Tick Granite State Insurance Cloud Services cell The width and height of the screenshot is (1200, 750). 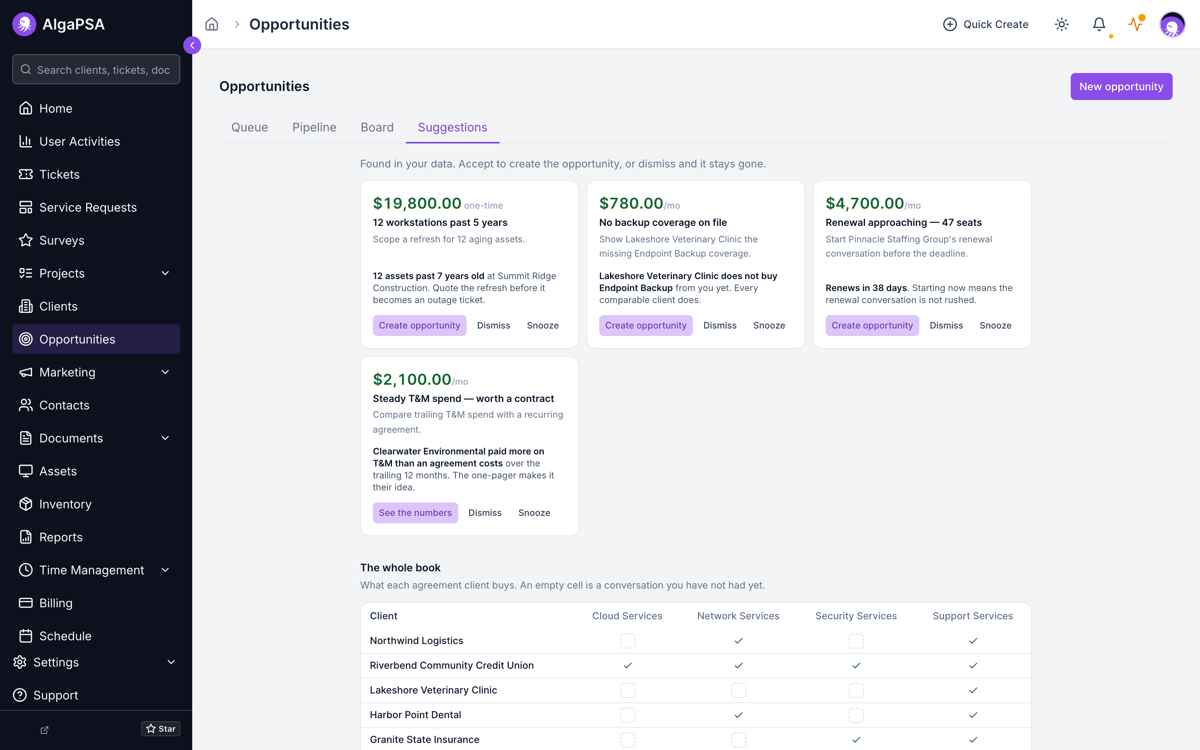click(627, 740)
